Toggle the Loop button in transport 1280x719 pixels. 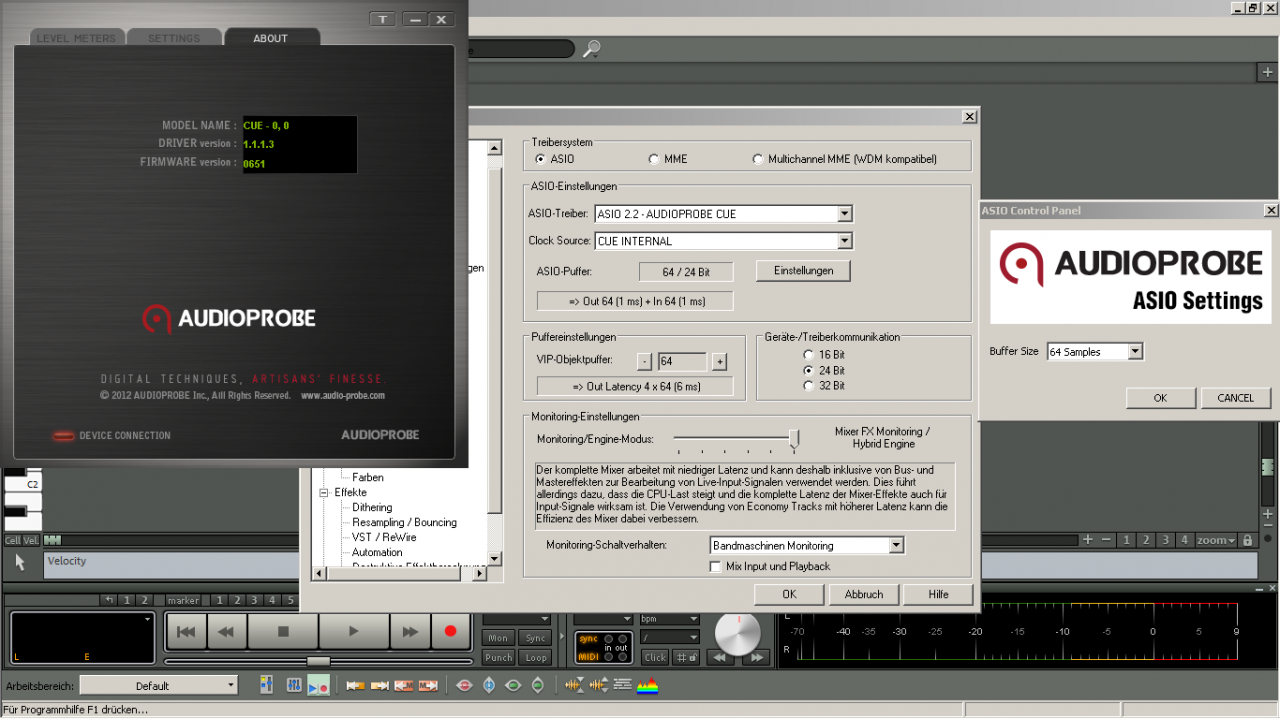[x=536, y=657]
